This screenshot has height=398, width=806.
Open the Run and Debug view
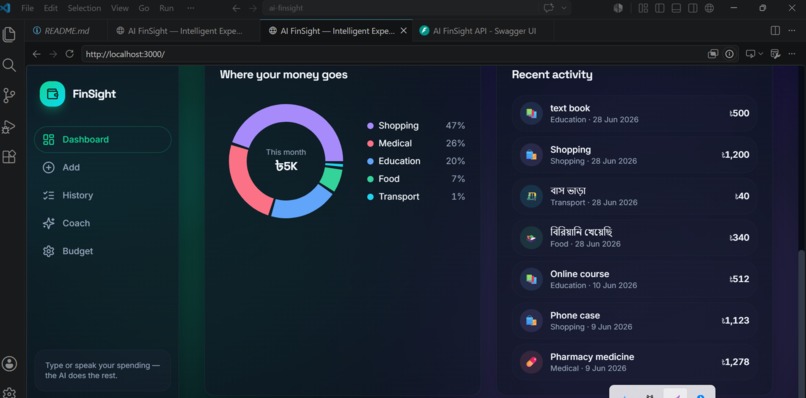(x=9, y=126)
